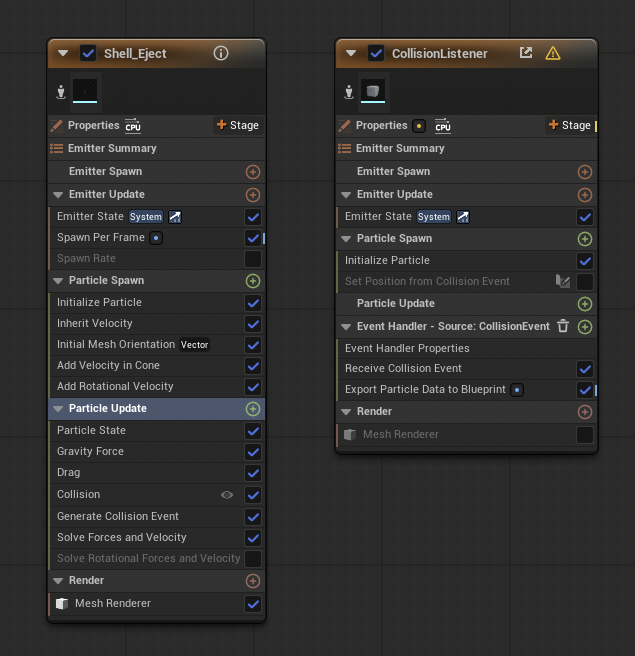Disable the CollisionListener emitter checkbox
Screen dimensions: 635x656
[376, 54]
